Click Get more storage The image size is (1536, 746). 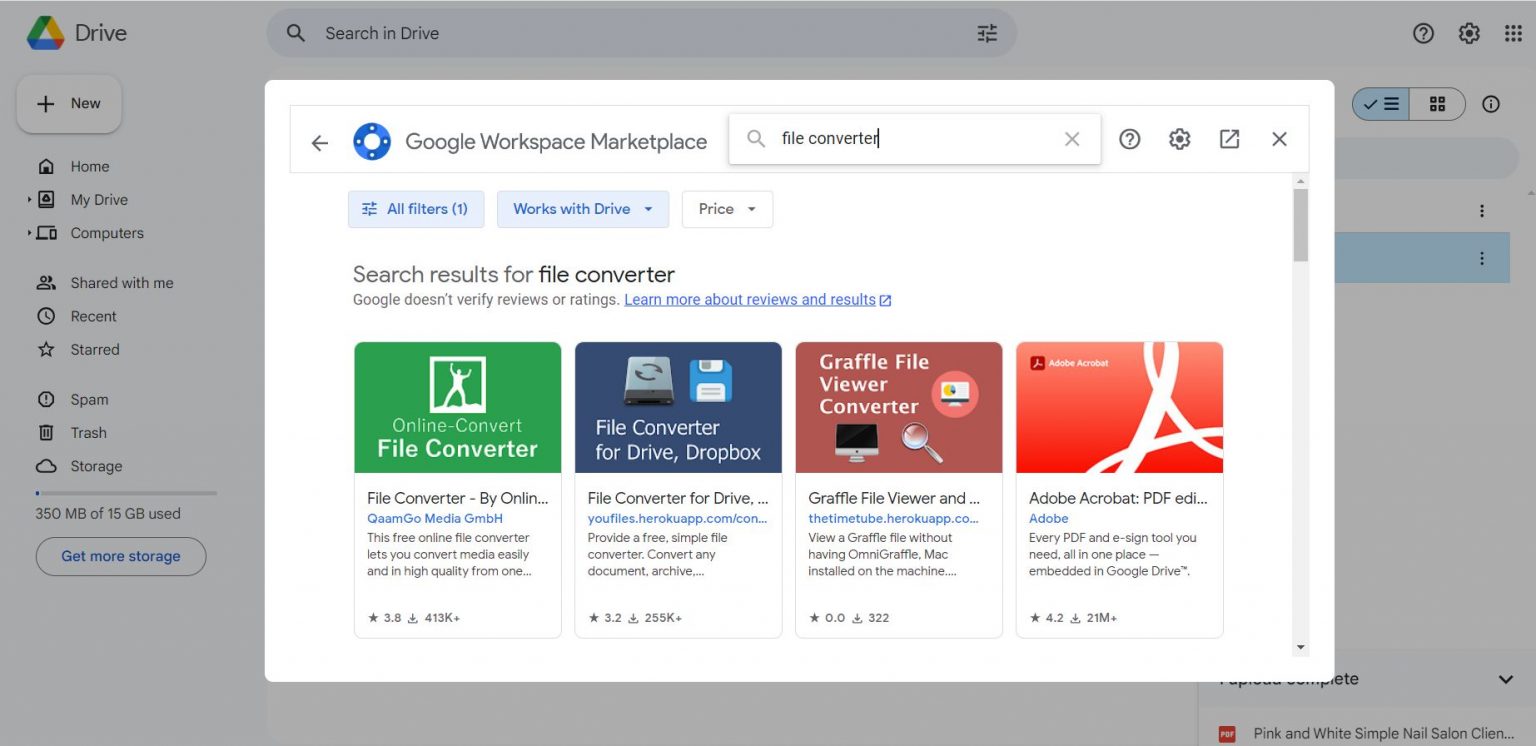tap(121, 556)
